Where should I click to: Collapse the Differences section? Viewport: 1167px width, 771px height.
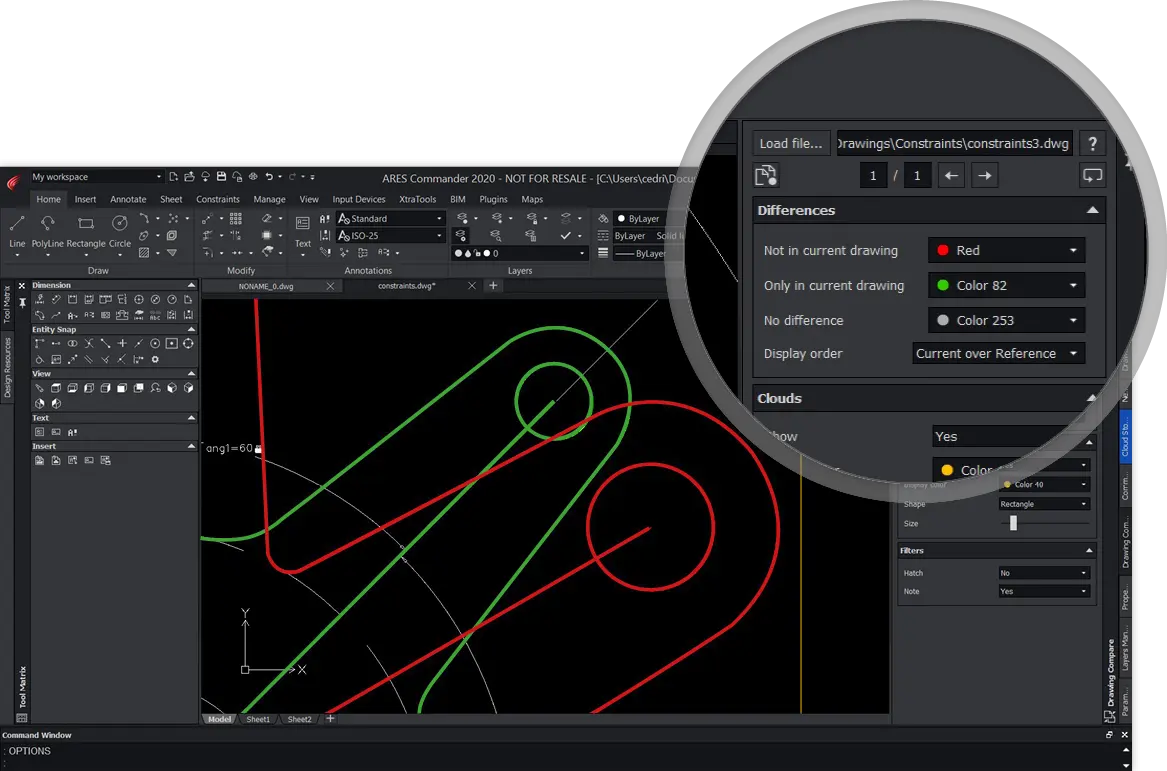[1092, 210]
